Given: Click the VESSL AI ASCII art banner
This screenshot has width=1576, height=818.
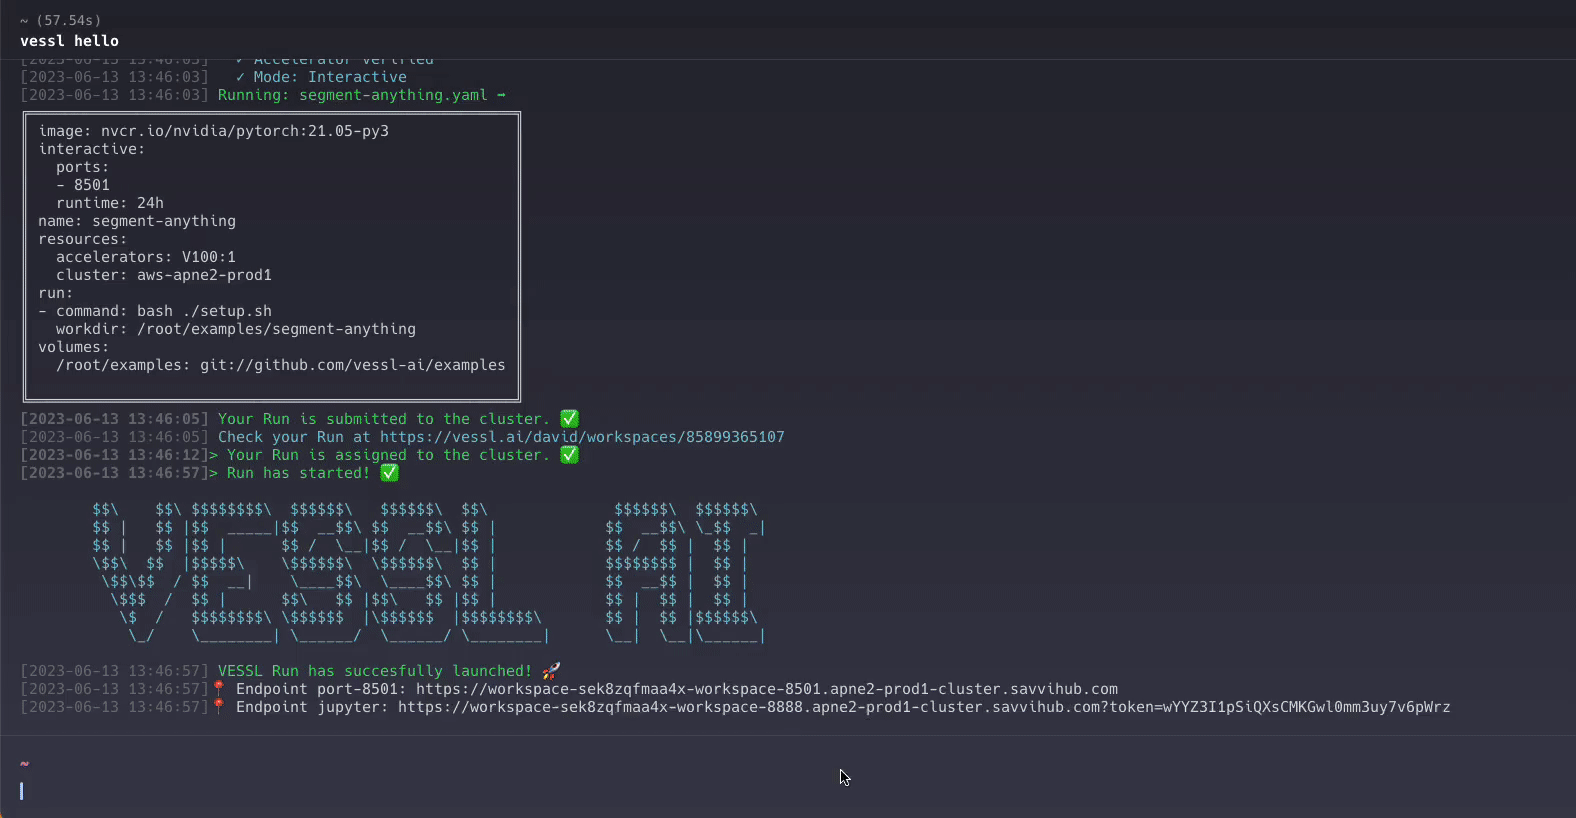Looking at the screenshot, I should pyautogui.click(x=429, y=572).
